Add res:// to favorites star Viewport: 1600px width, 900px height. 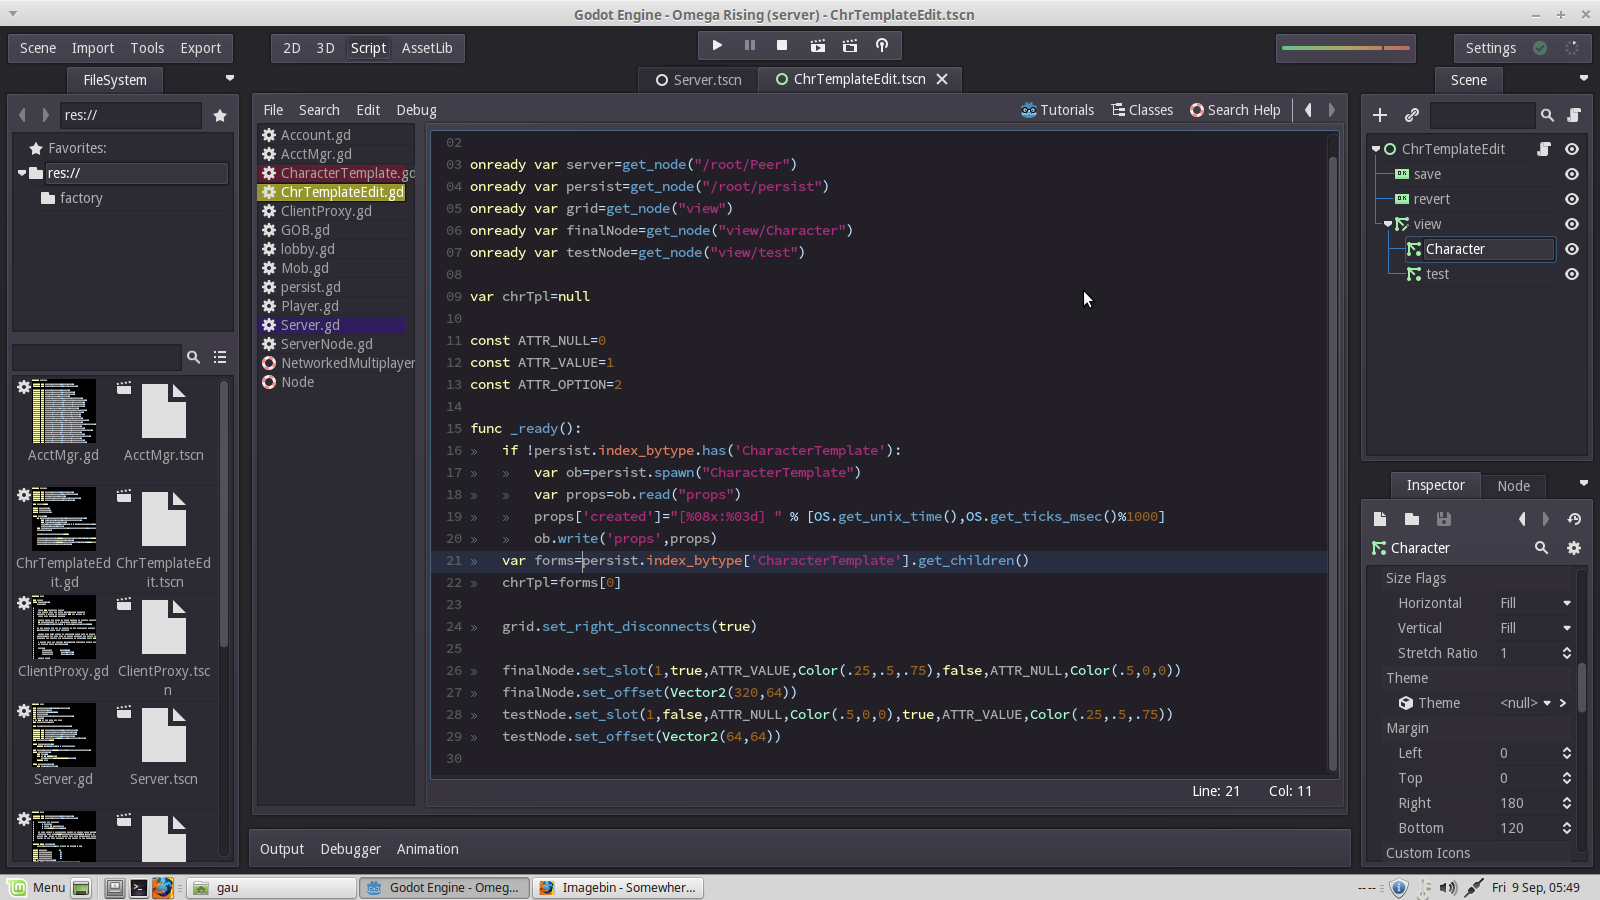(220, 116)
